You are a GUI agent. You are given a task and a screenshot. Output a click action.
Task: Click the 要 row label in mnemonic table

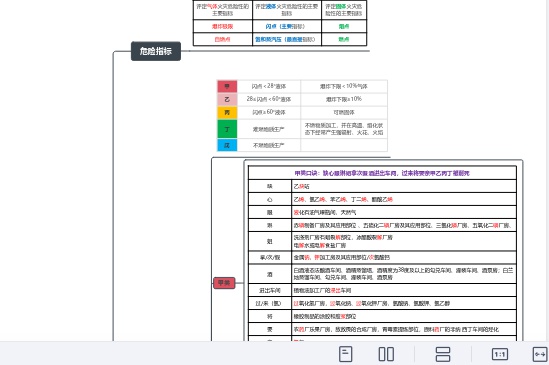point(270,329)
